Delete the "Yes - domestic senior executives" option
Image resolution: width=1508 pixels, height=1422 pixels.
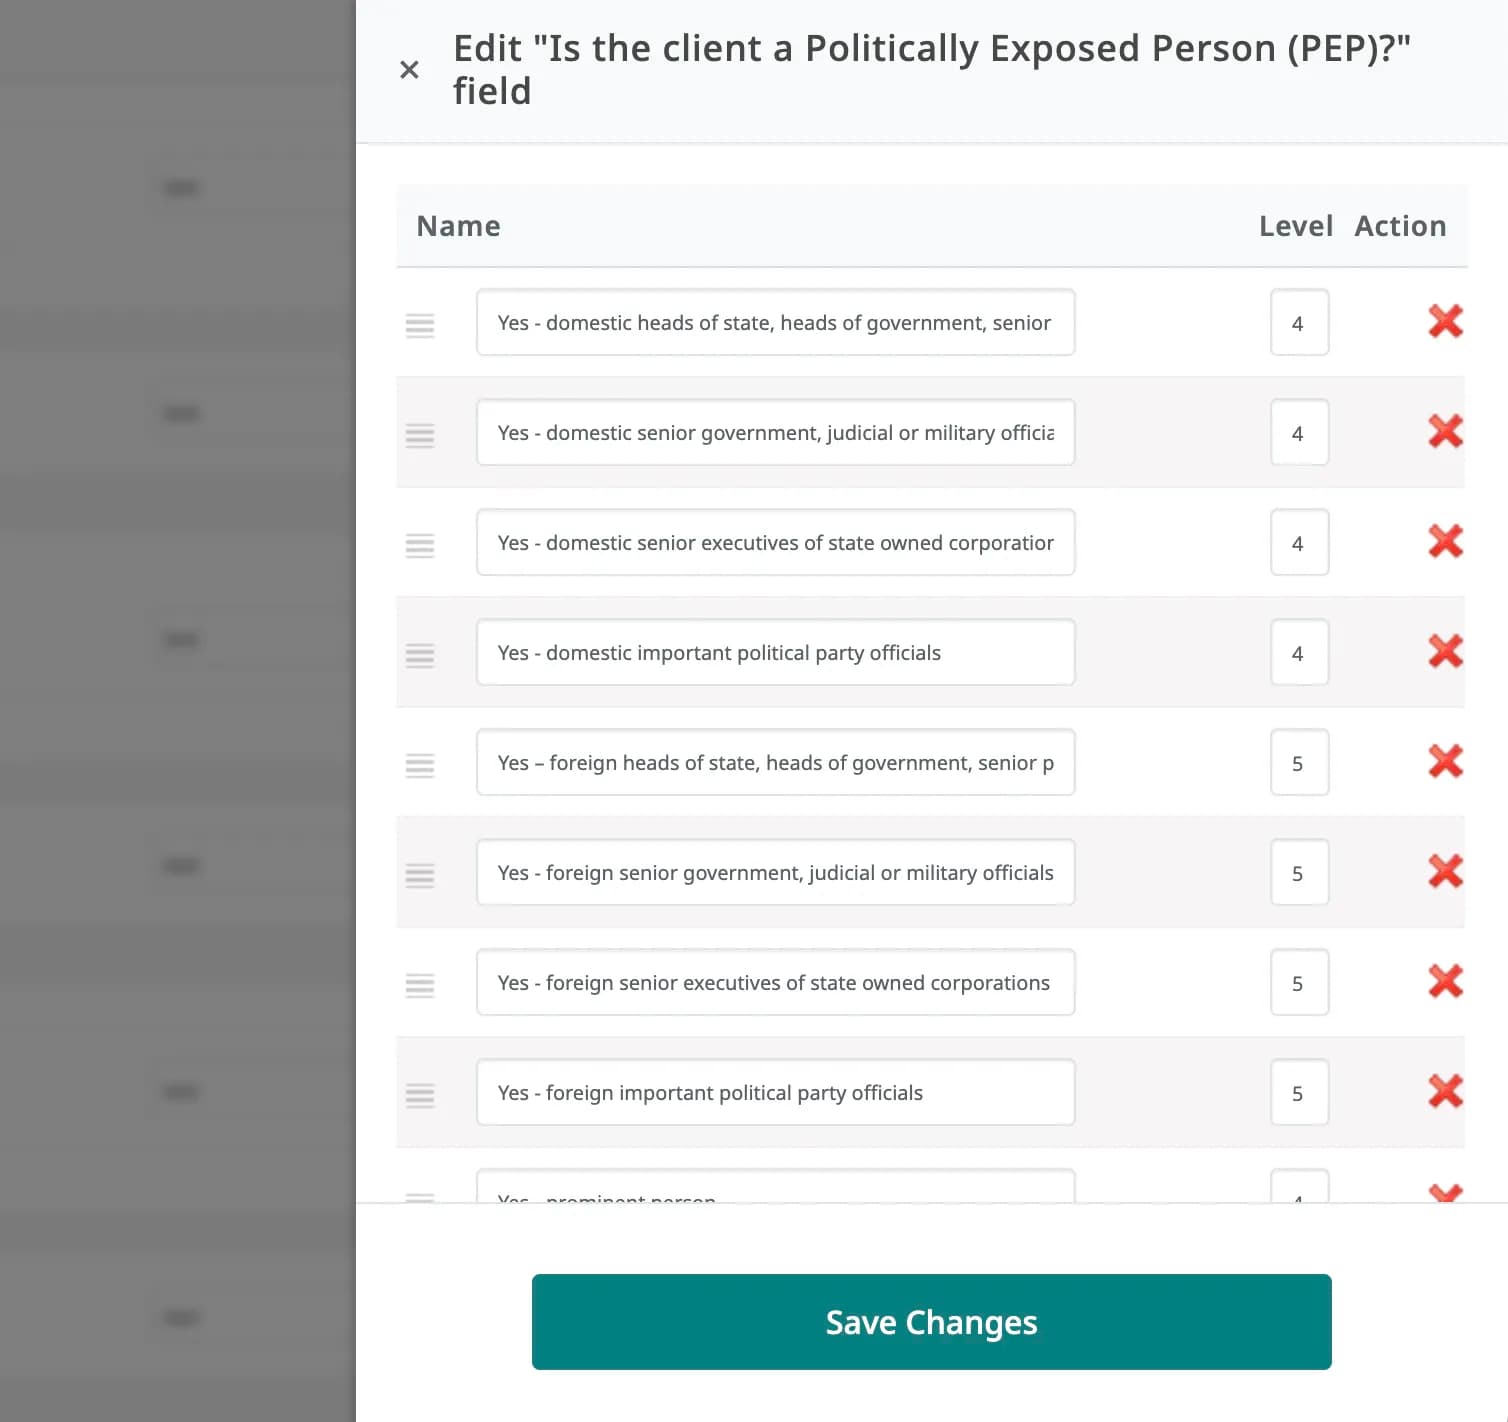pyautogui.click(x=1445, y=542)
